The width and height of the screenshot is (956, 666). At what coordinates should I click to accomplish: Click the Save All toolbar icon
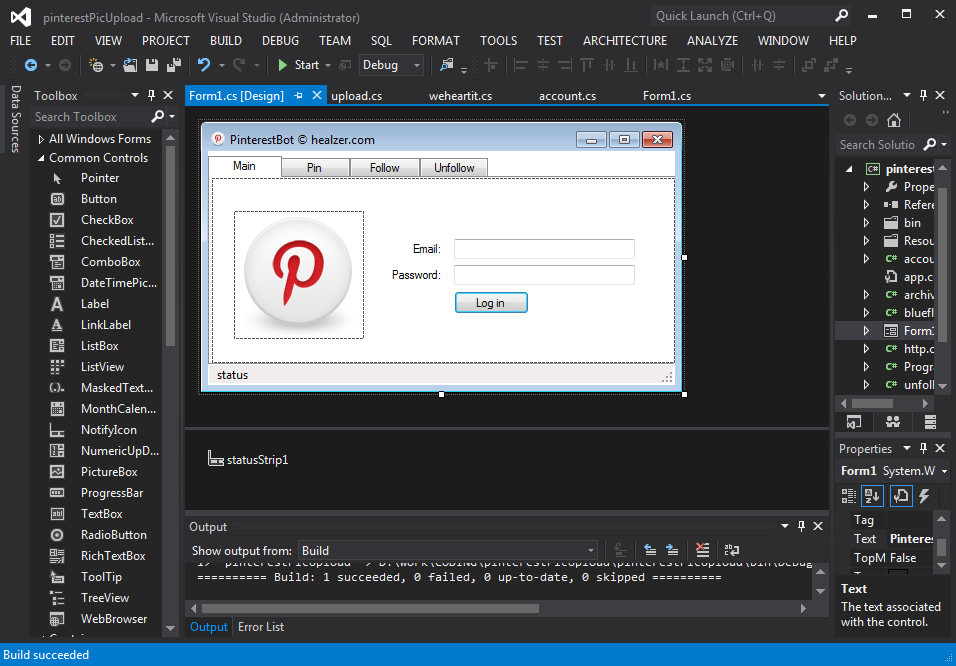[174, 65]
